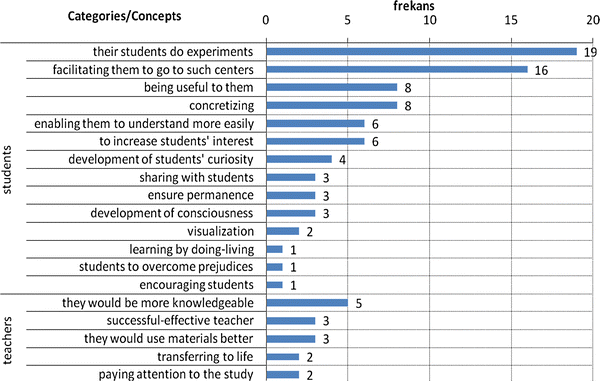Select the 'ensure permanence' category label
The width and height of the screenshot is (600, 381).
pos(201,195)
